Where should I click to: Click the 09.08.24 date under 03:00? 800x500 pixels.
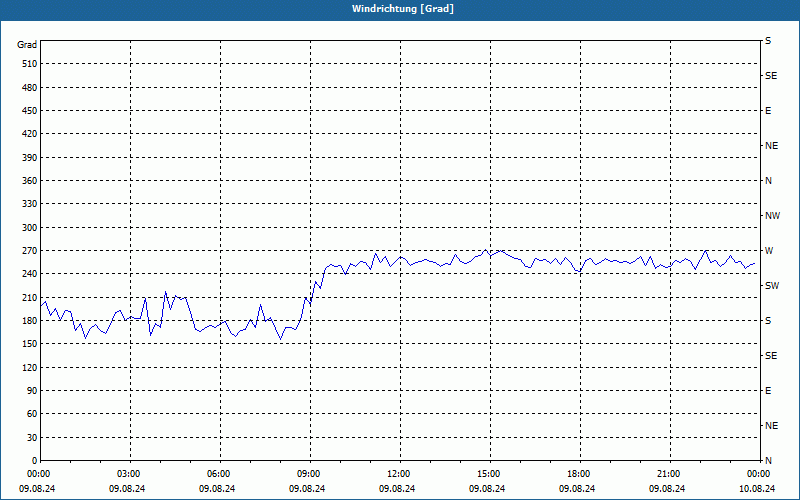127,489
